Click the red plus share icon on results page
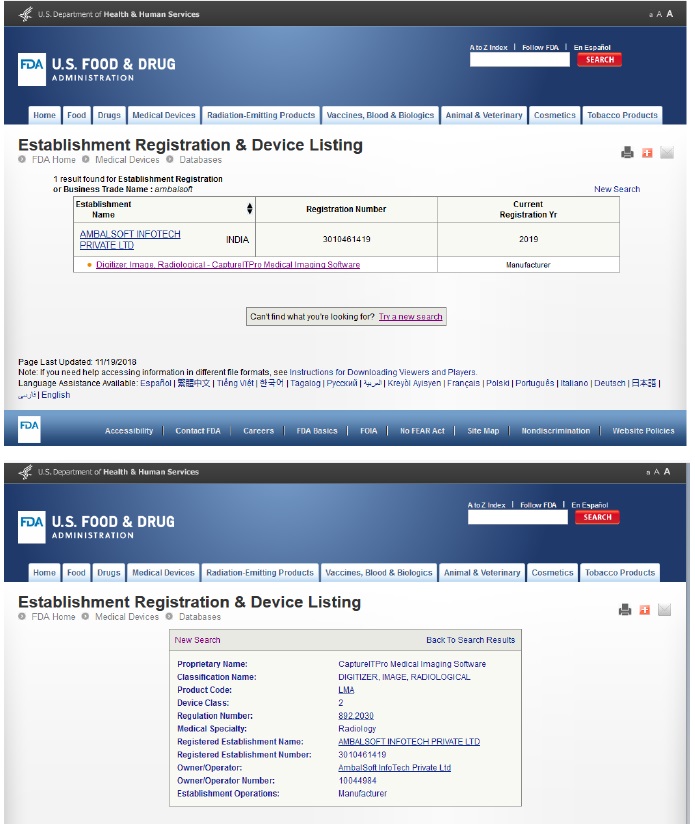This screenshot has width=695, height=824. click(647, 152)
